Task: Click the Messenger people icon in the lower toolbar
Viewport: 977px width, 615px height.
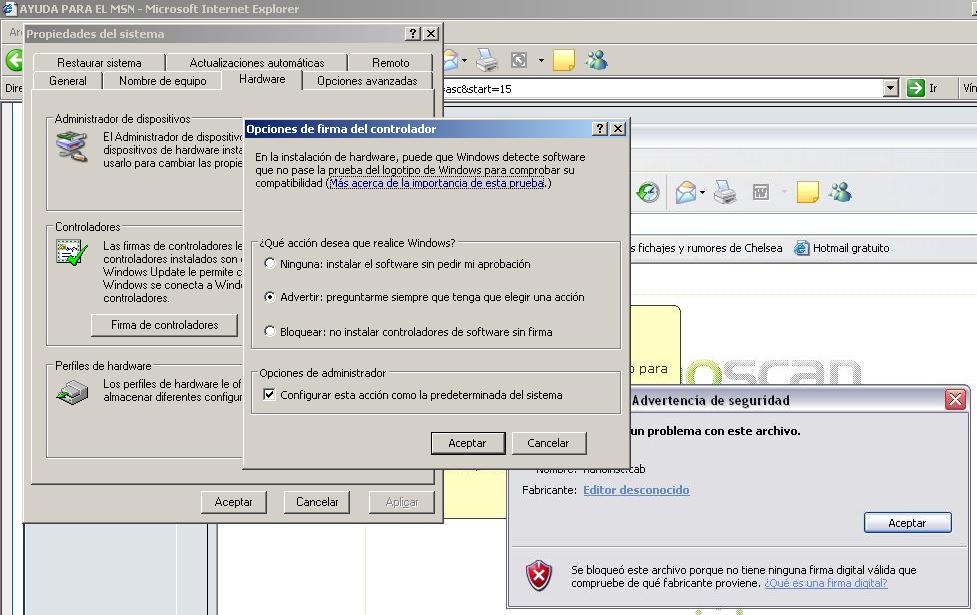Action: (x=840, y=192)
